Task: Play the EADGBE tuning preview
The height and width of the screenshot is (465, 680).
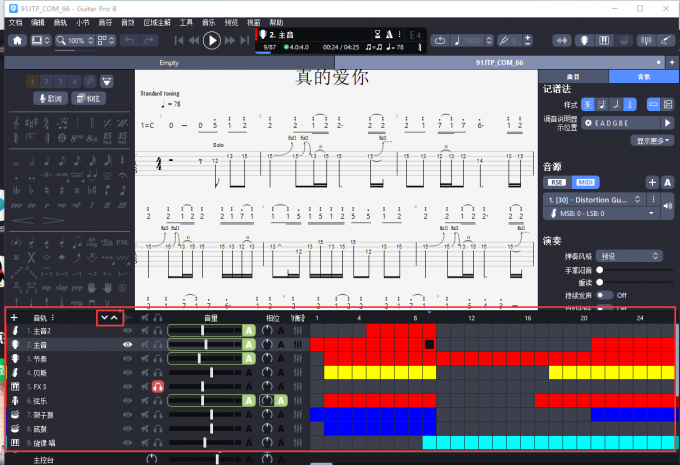Action: point(668,123)
